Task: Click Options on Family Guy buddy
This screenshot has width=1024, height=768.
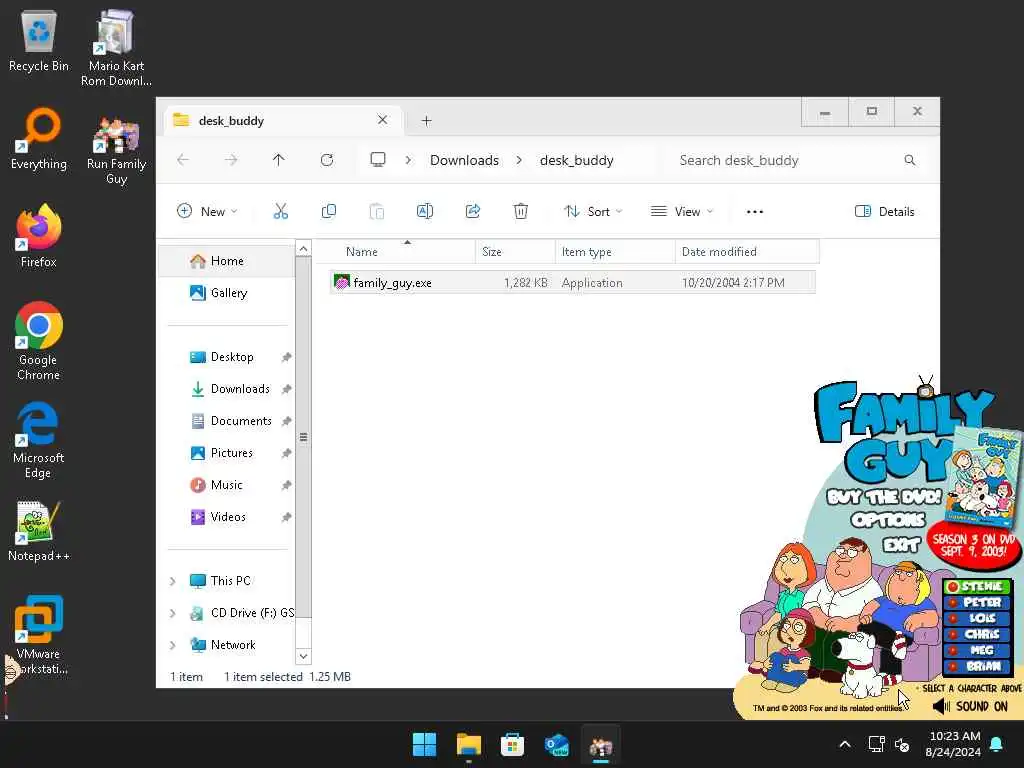Action: pos(888,520)
